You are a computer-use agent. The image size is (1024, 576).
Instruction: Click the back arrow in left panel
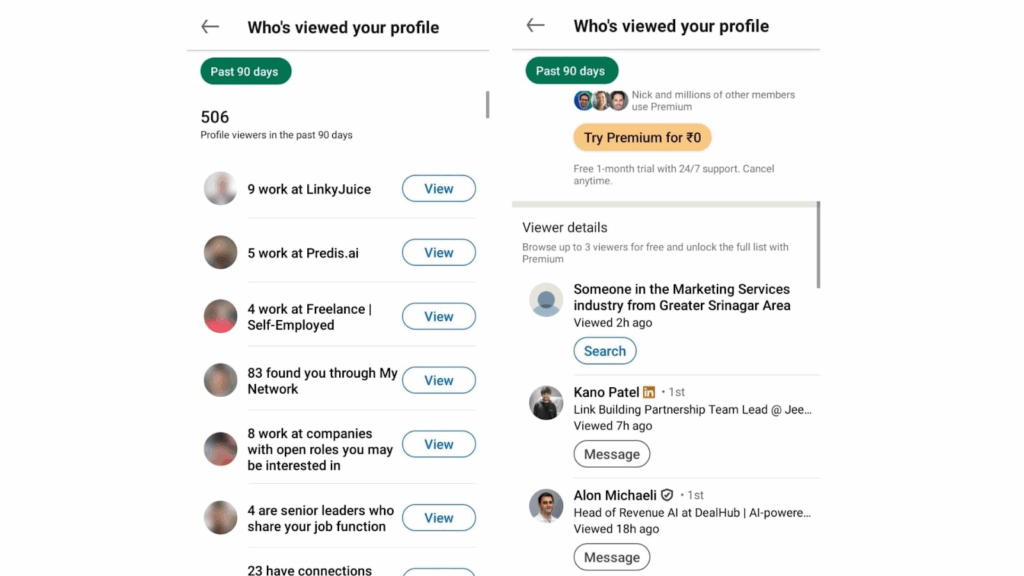tap(210, 27)
